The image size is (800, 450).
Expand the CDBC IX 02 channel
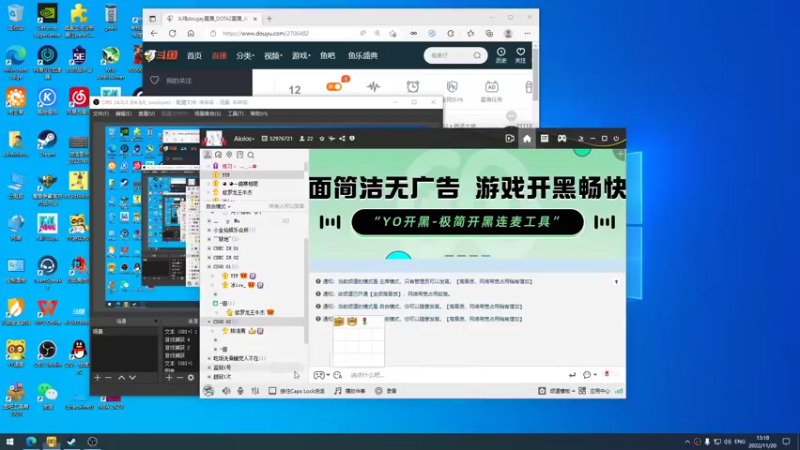(209, 258)
